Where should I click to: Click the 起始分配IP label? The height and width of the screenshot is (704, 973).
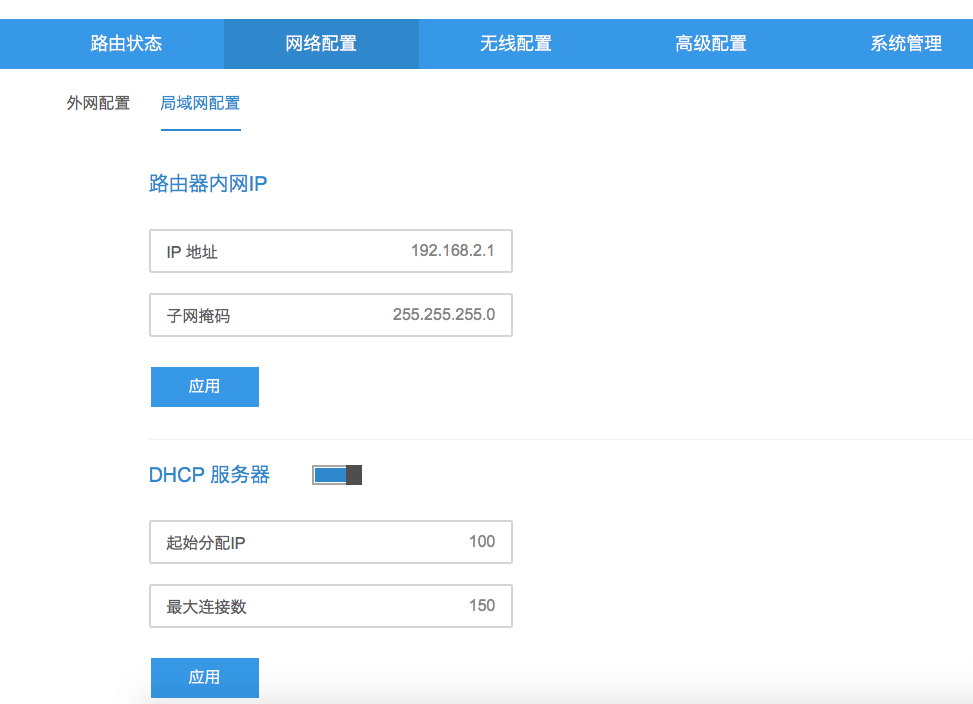tap(205, 543)
